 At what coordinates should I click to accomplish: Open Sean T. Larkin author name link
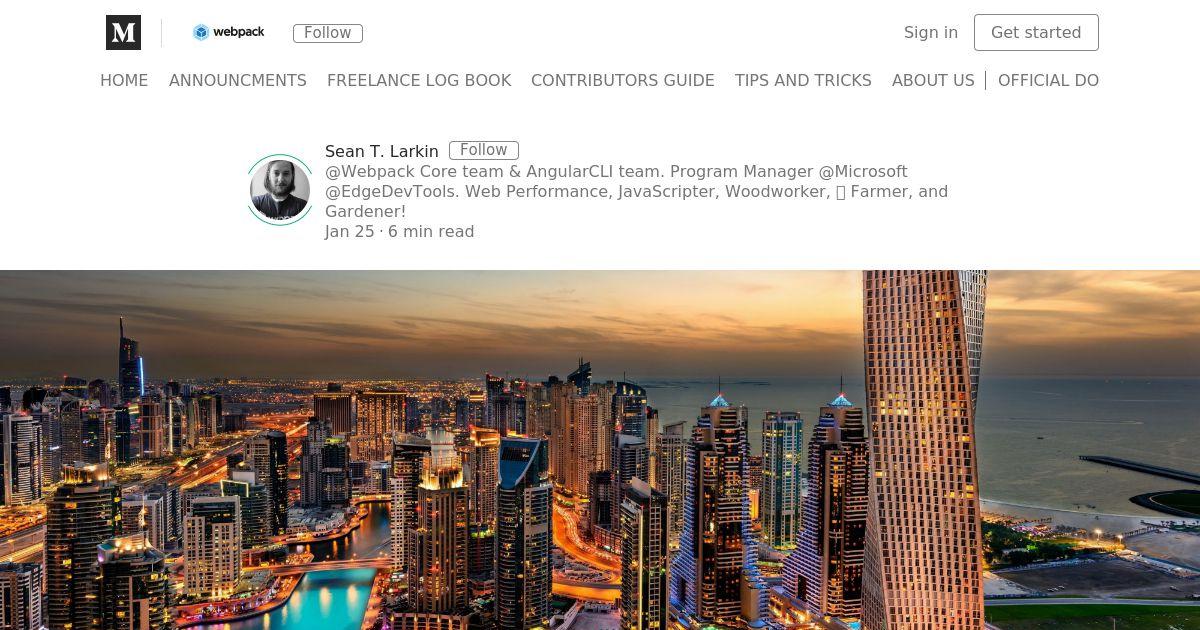[382, 151]
